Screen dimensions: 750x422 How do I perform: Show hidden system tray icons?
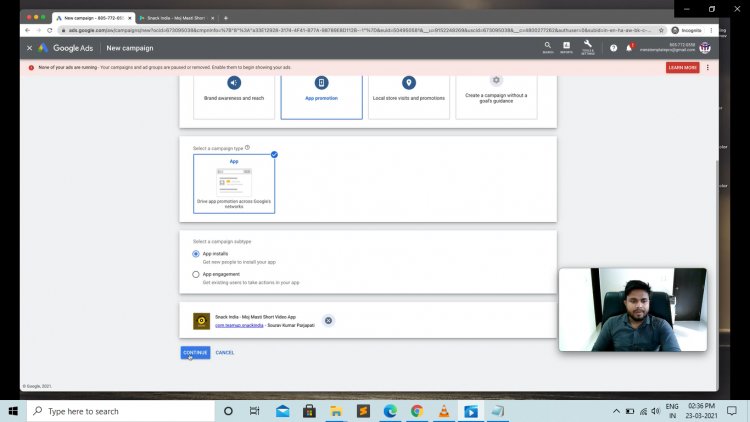615,411
